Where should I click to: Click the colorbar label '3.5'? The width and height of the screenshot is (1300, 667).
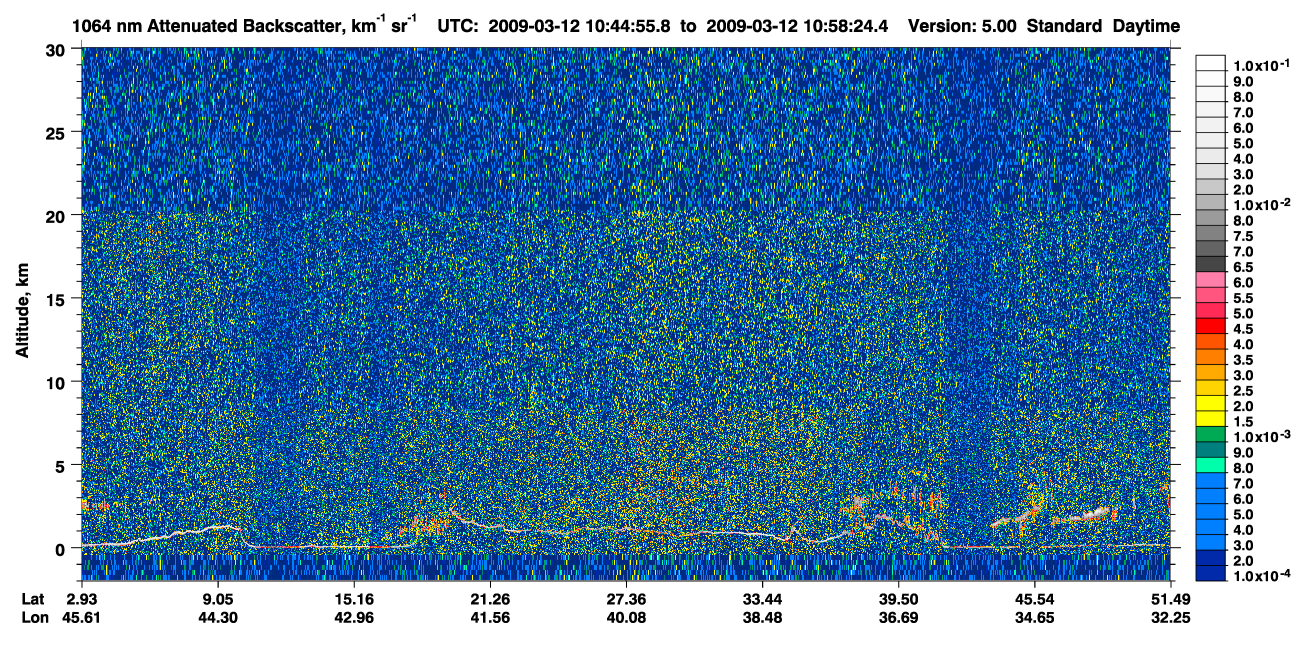click(x=1243, y=360)
